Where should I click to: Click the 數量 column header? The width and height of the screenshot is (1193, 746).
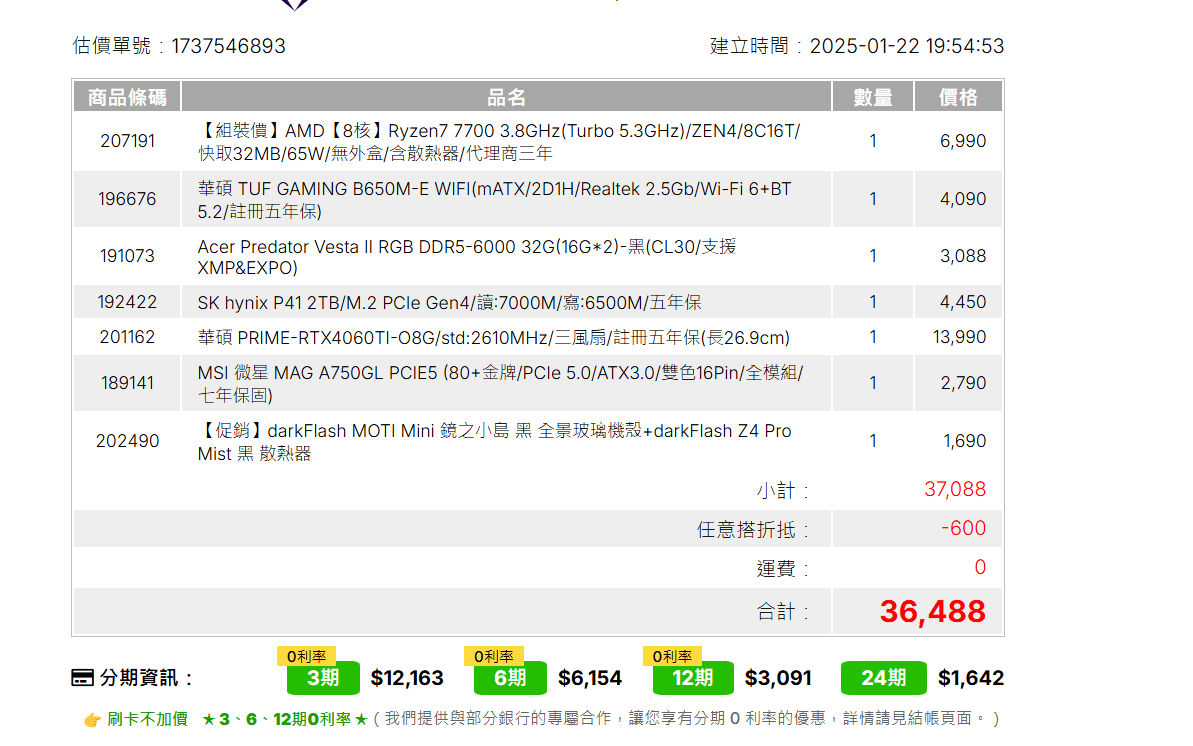click(873, 97)
